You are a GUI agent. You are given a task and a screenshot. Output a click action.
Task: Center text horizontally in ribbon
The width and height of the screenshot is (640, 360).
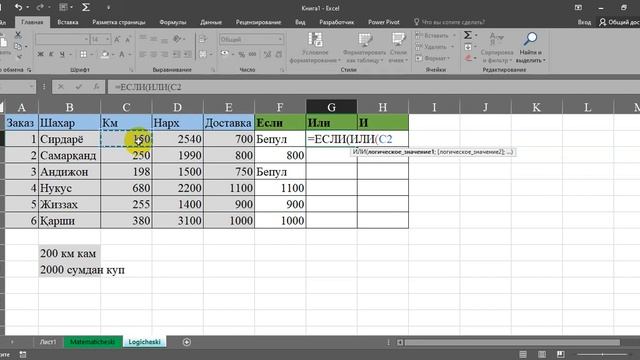pos(153,54)
